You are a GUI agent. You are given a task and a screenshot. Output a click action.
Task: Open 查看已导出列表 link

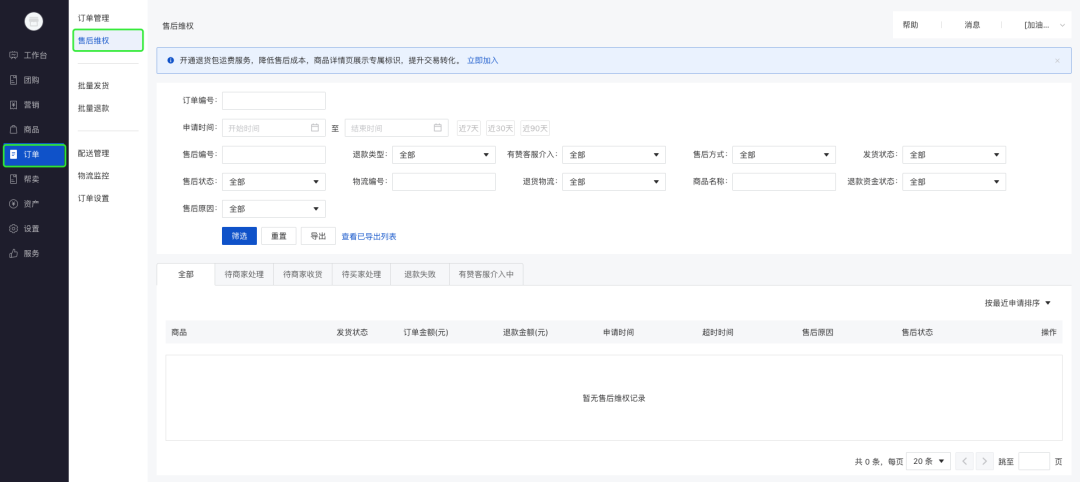(x=368, y=237)
